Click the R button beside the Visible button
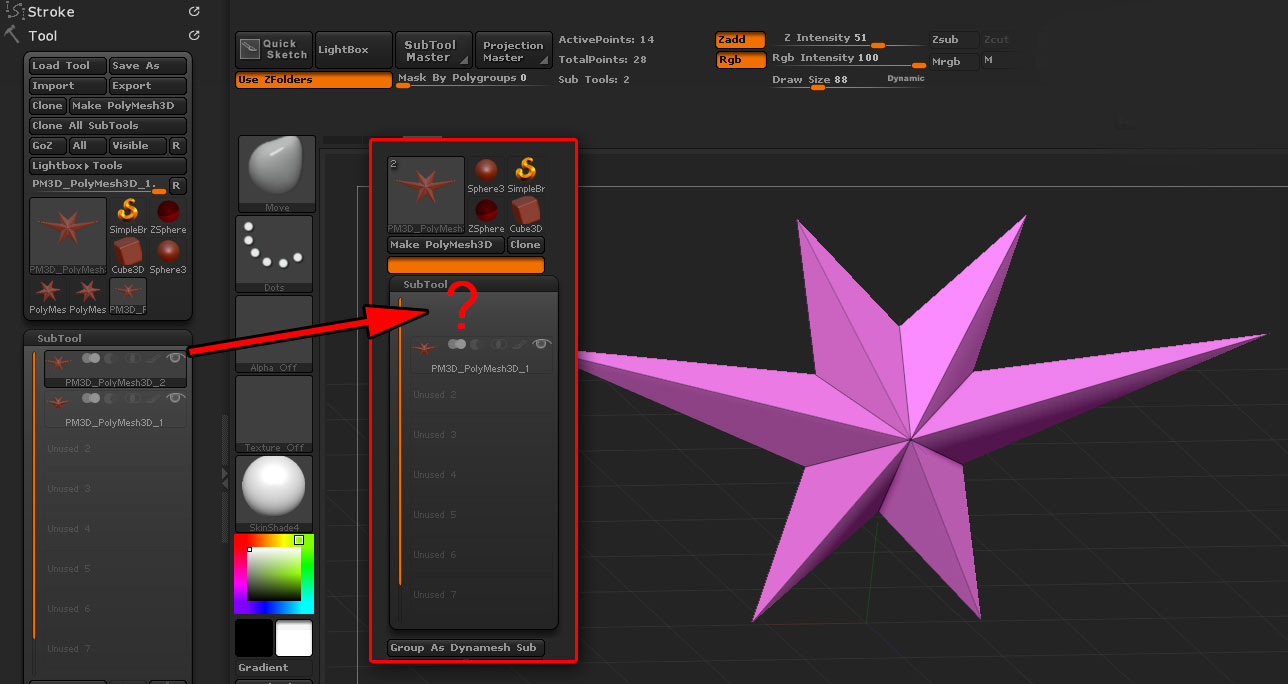This screenshot has height=684, width=1288. click(176, 146)
